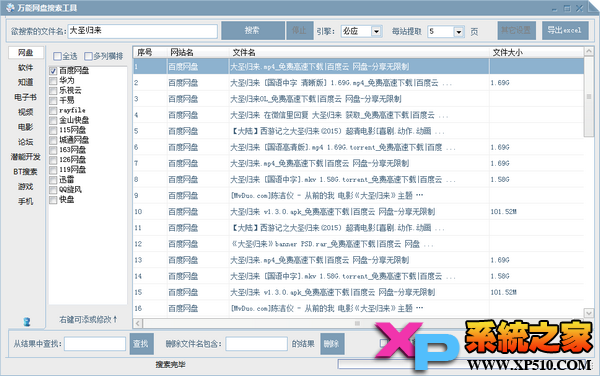Check the 115网盘 option

point(53,130)
